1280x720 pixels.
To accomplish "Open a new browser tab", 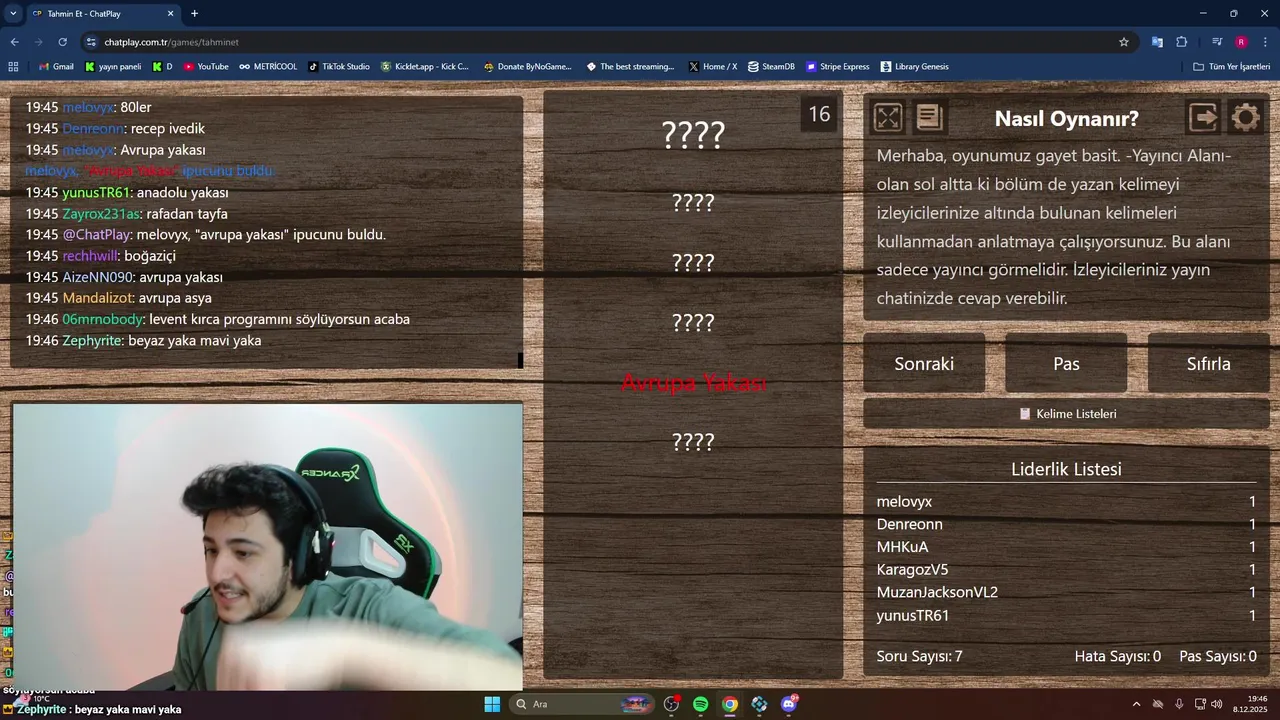I will (194, 14).
